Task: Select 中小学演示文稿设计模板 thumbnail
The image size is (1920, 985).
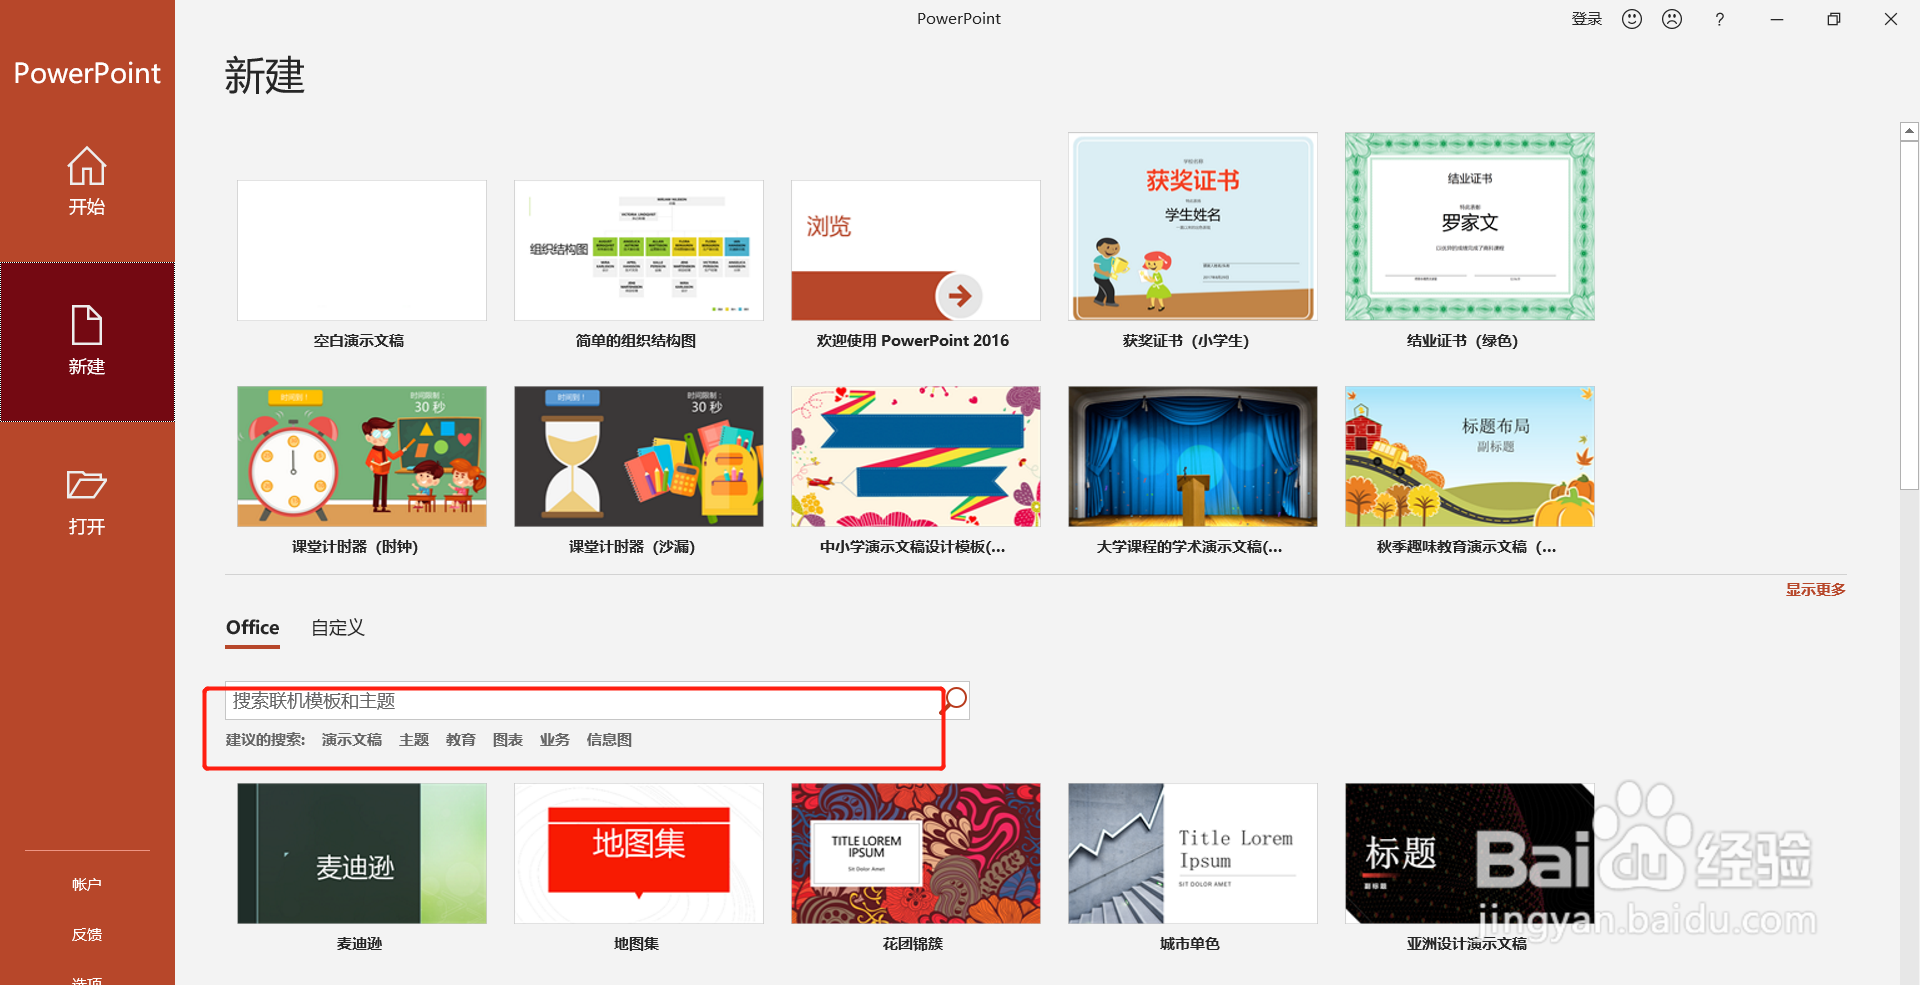Action: (916, 457)
